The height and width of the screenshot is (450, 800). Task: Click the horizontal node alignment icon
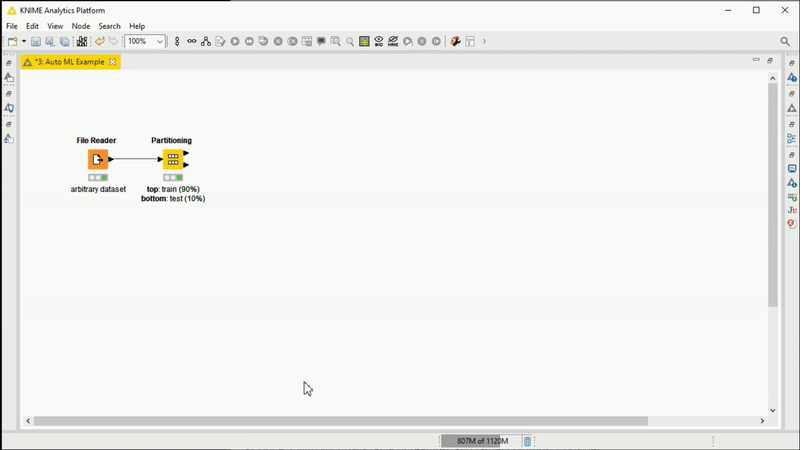point(191,41)
